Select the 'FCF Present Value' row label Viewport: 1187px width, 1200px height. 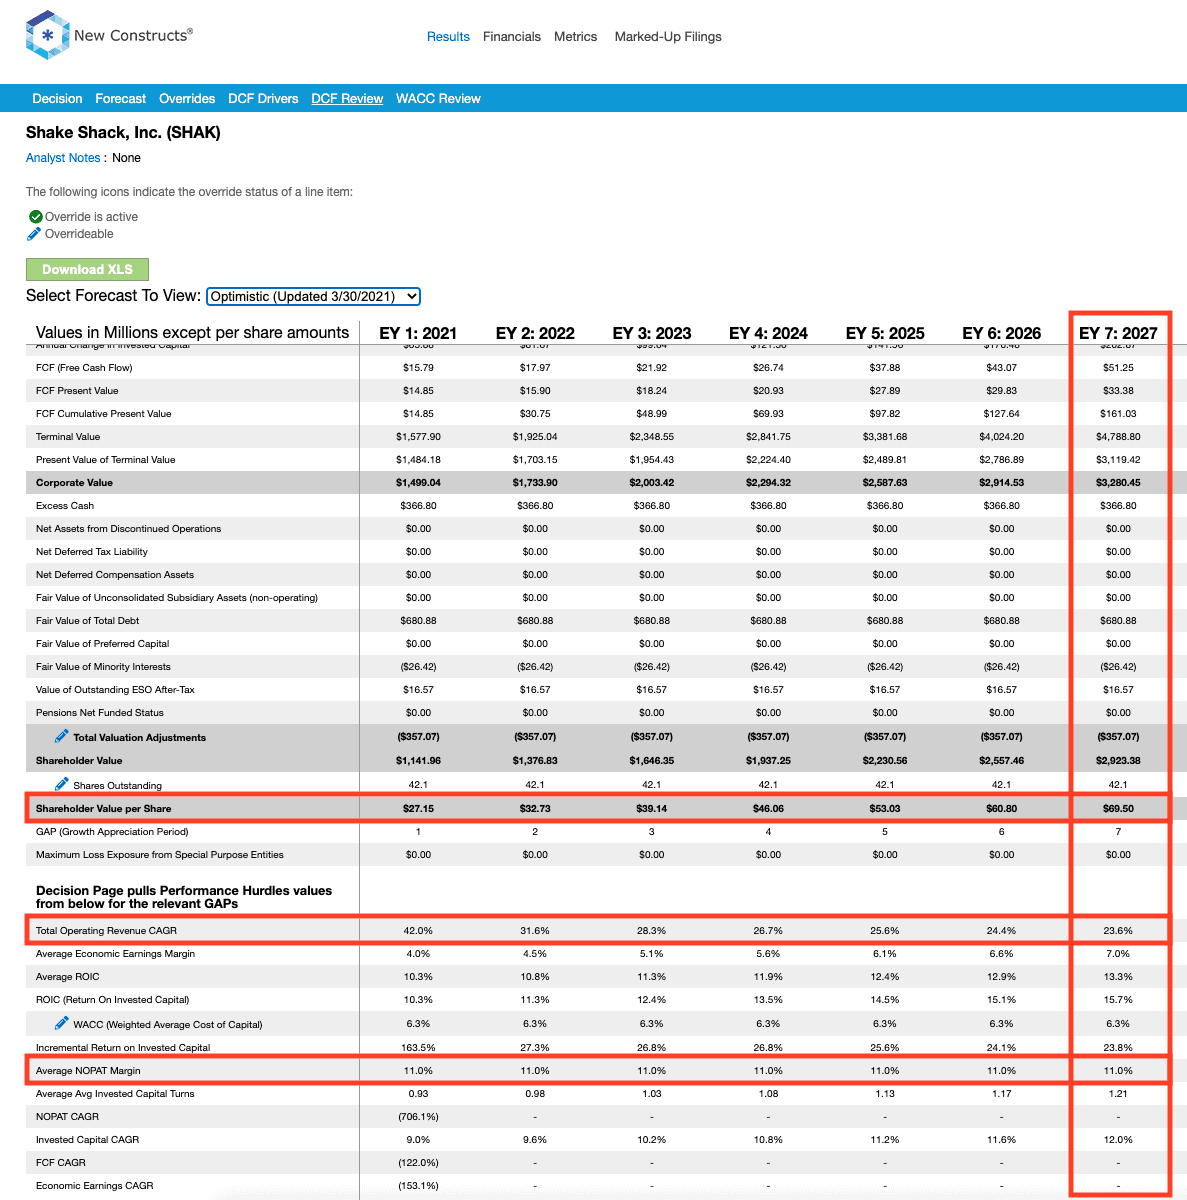click(77, 391)
